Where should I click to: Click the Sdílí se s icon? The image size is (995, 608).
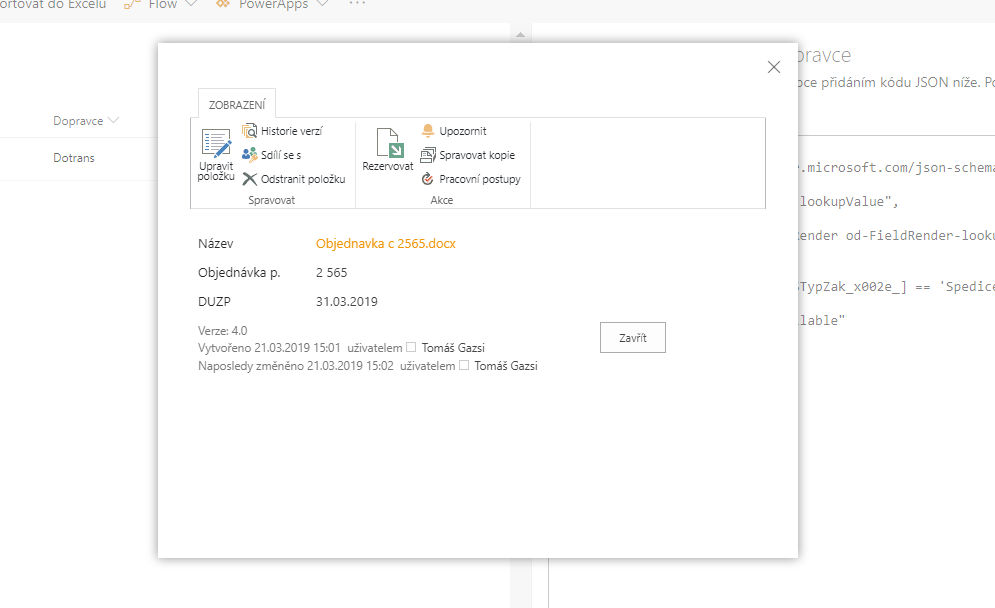pos(249,155)
